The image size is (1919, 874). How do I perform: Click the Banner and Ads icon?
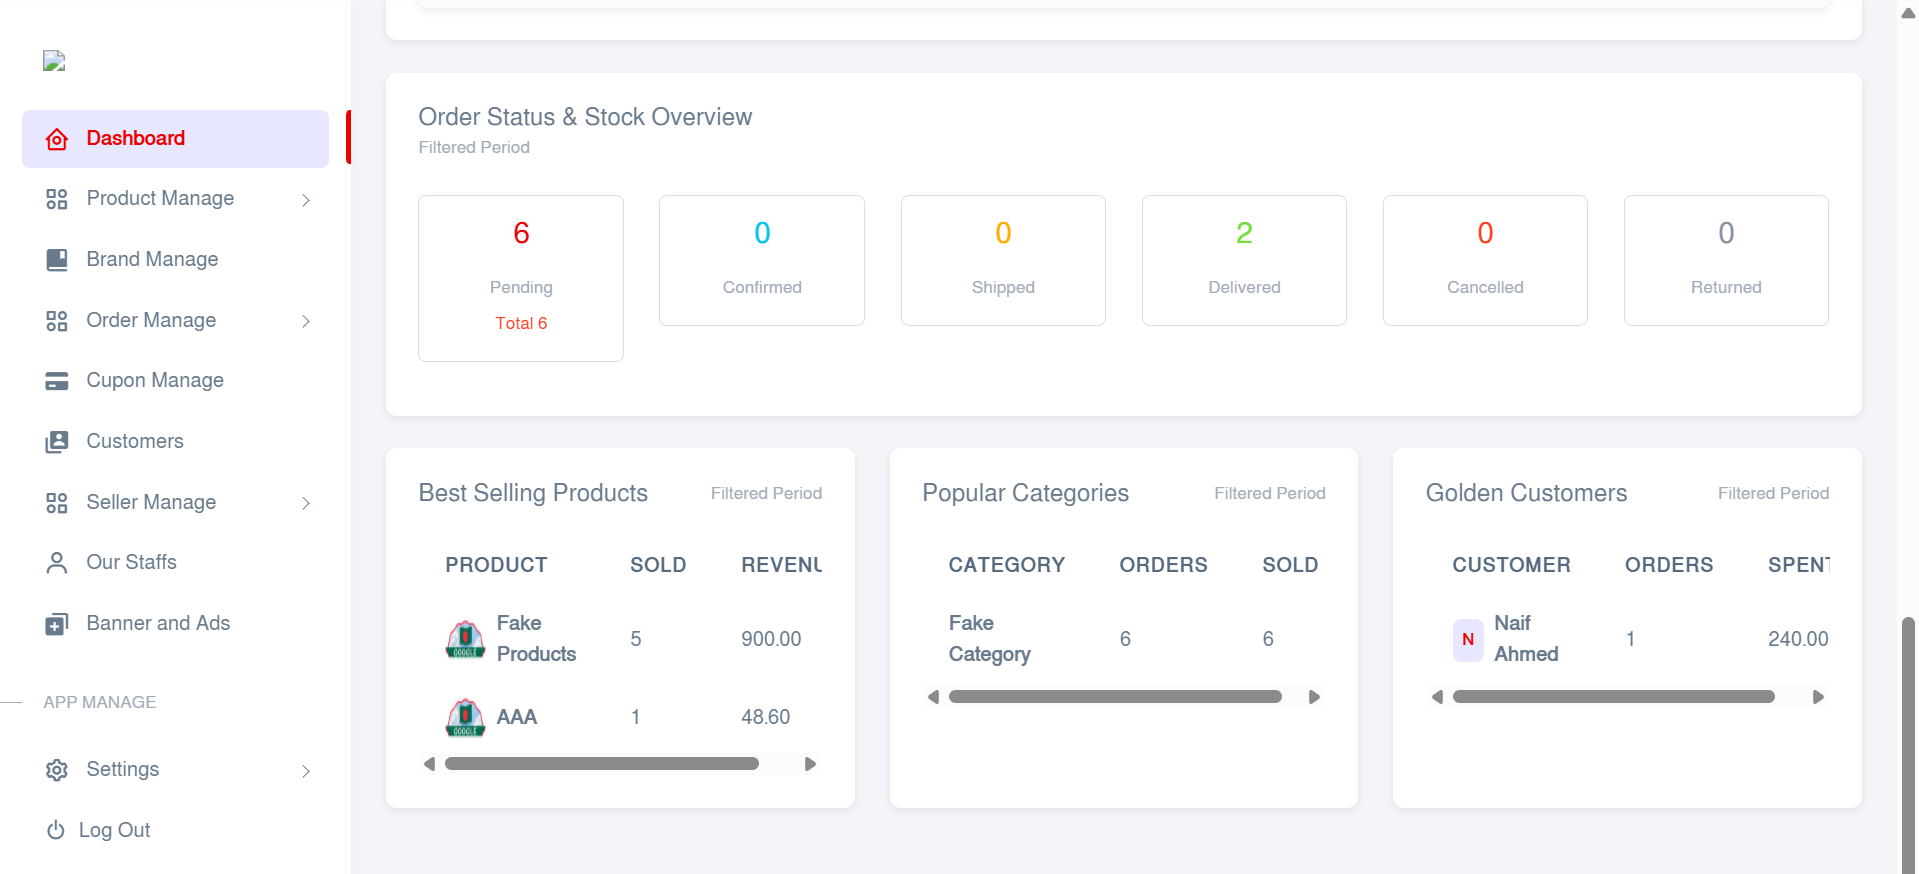coord(57,624)
